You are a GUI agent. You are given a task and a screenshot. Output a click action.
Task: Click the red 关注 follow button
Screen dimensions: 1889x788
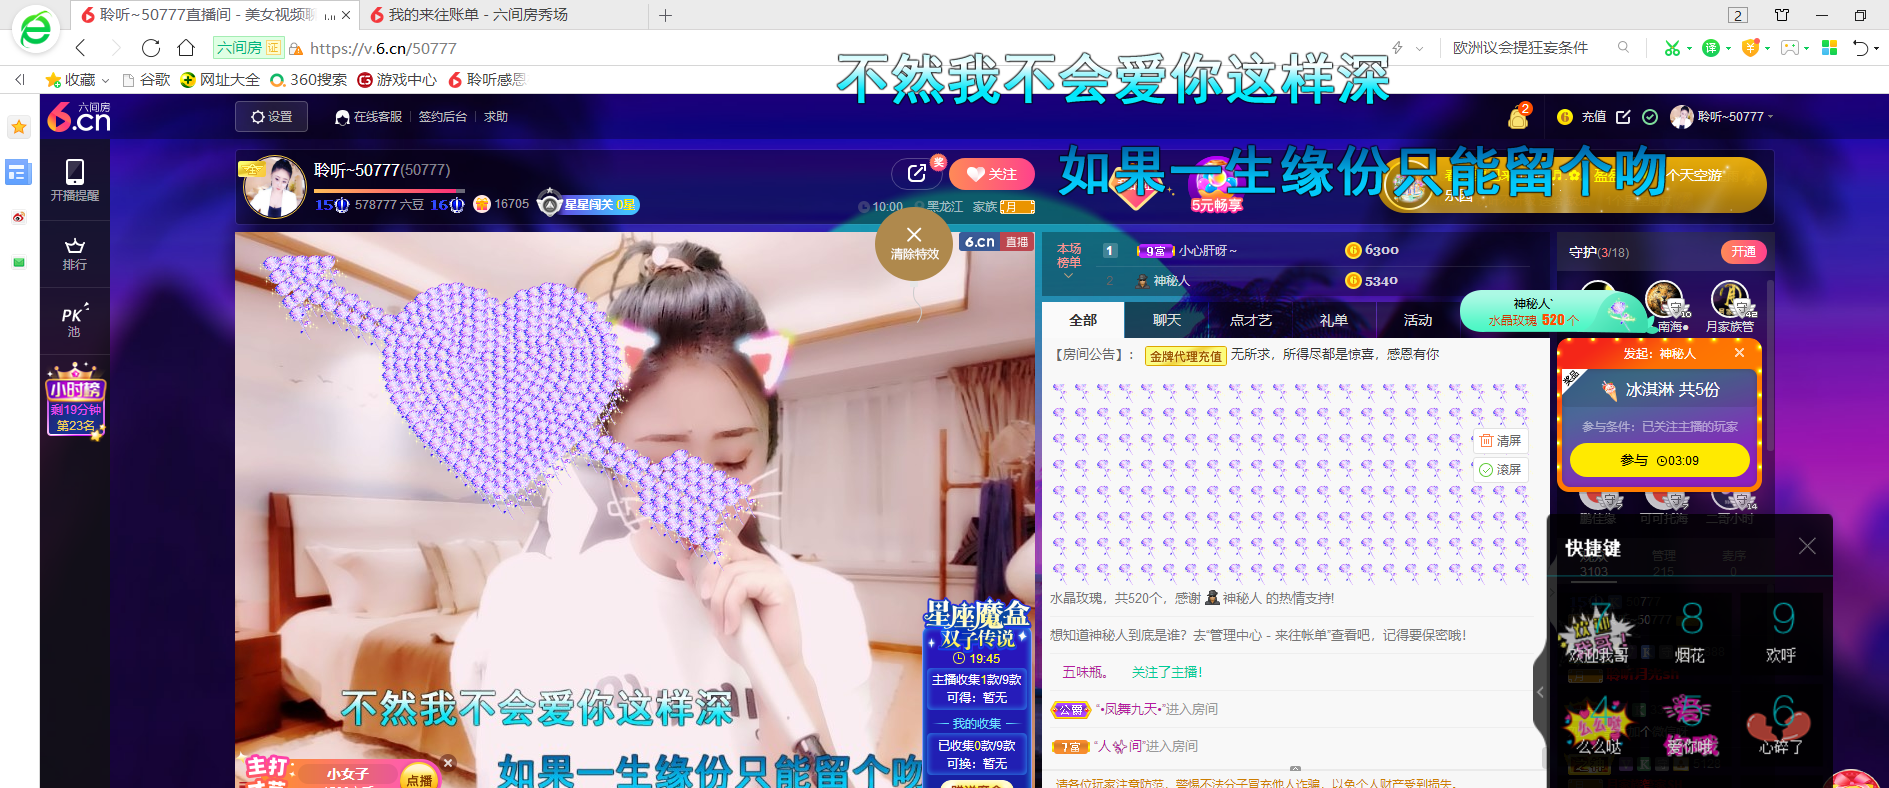991,174
